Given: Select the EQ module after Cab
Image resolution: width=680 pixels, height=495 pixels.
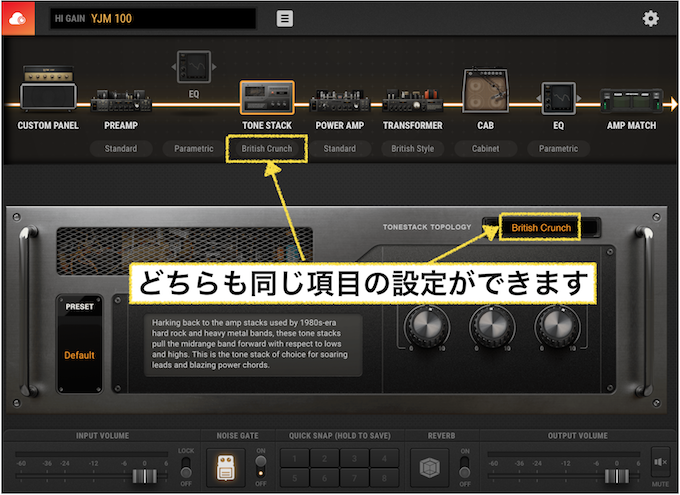Looking at the screenshot, I should (x=559, y=98).
